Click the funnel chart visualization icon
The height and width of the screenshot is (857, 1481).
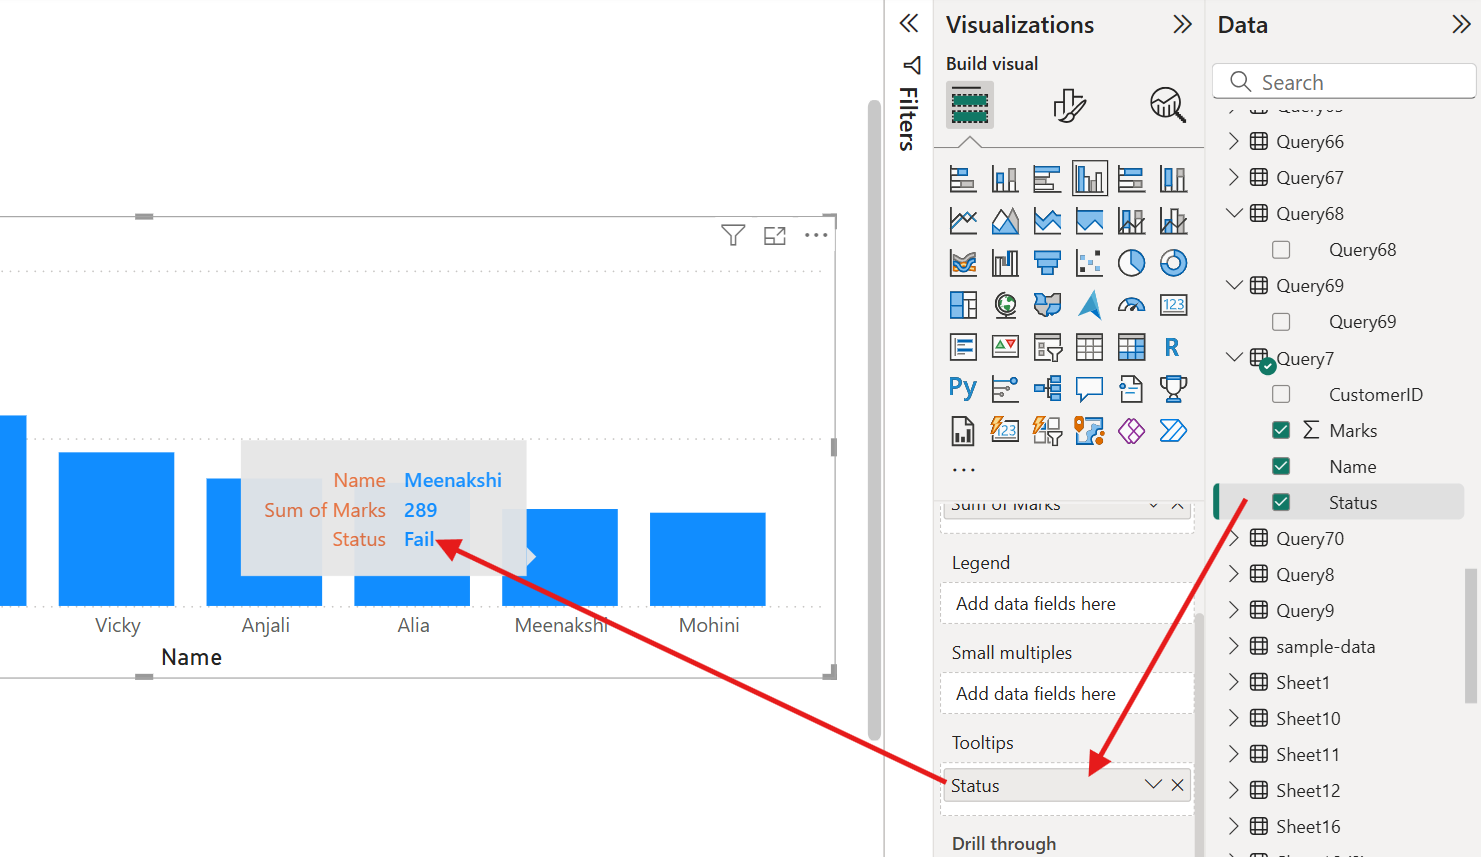1047,263
